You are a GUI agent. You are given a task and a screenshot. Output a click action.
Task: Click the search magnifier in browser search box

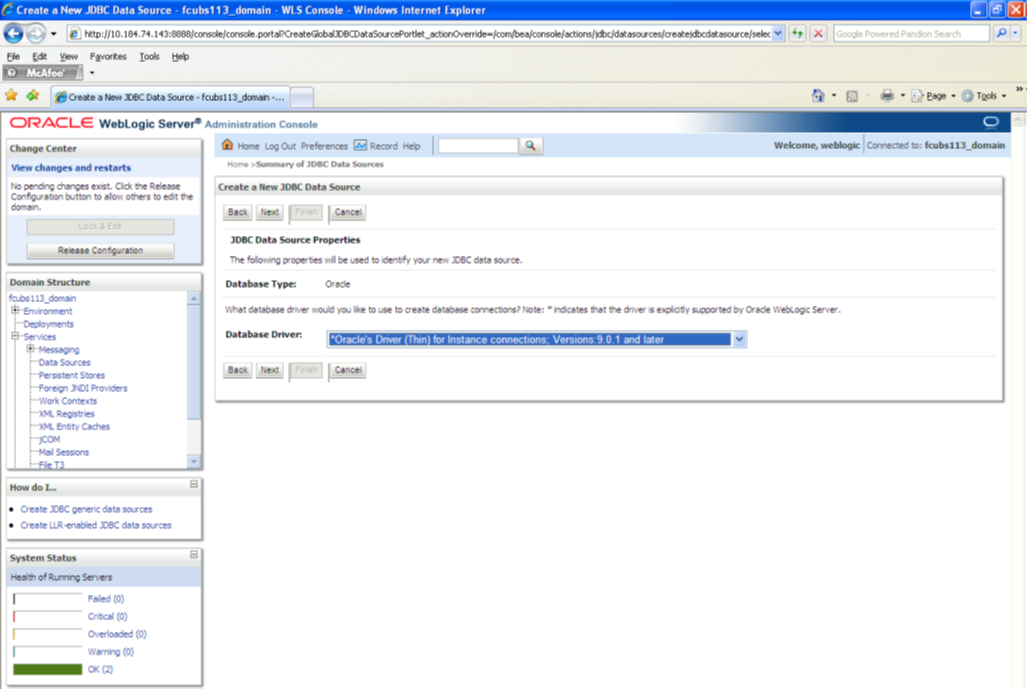point(1001,33)
